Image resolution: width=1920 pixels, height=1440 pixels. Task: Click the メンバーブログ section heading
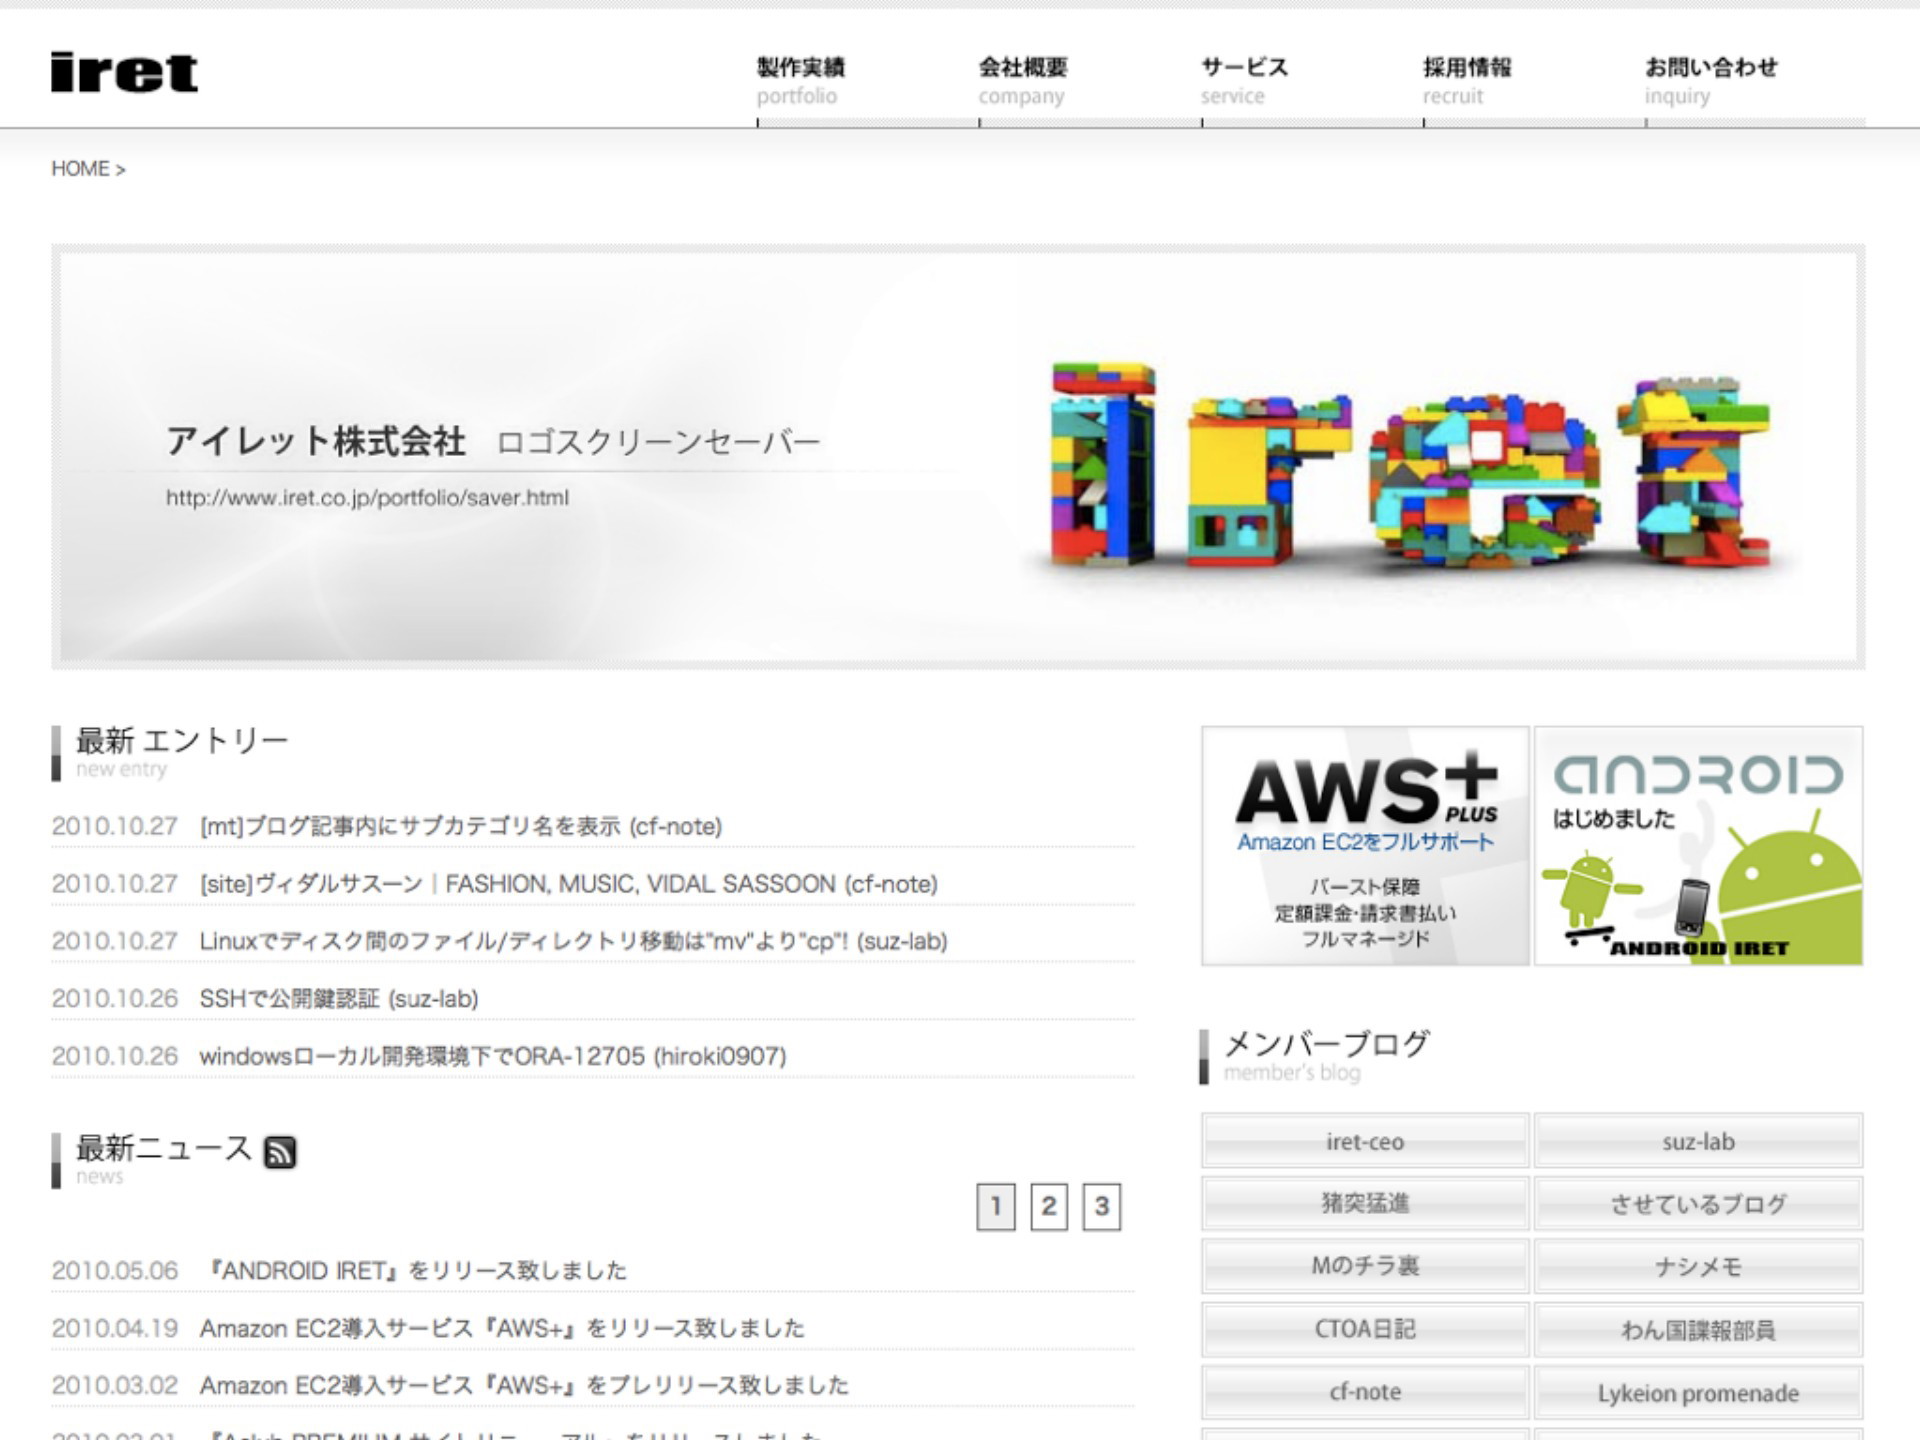tap(1327, 1044)
